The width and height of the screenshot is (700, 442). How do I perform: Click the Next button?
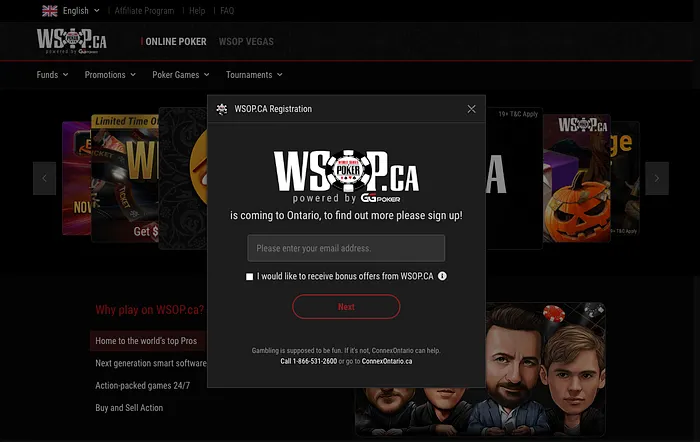coord(346,307)
